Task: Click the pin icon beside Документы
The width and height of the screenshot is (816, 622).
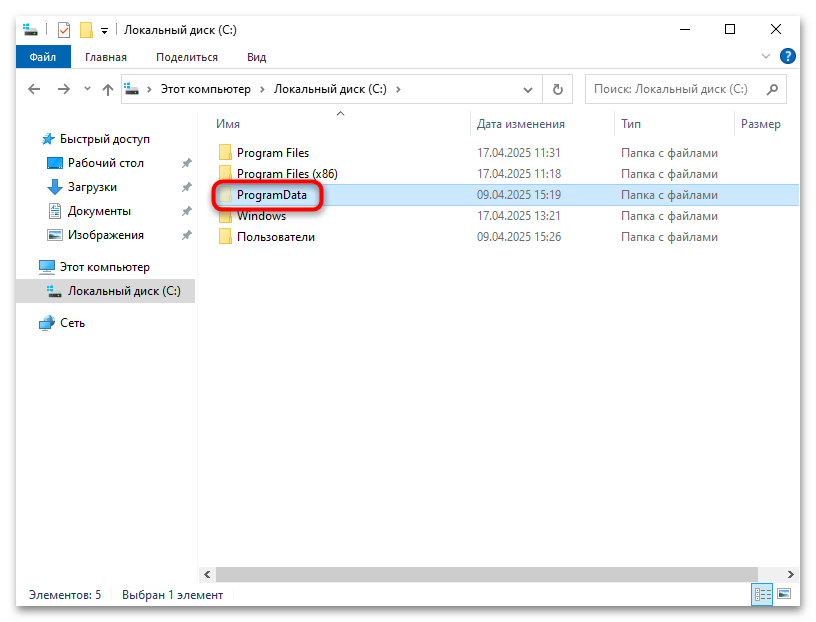Action: click(186, 211)
